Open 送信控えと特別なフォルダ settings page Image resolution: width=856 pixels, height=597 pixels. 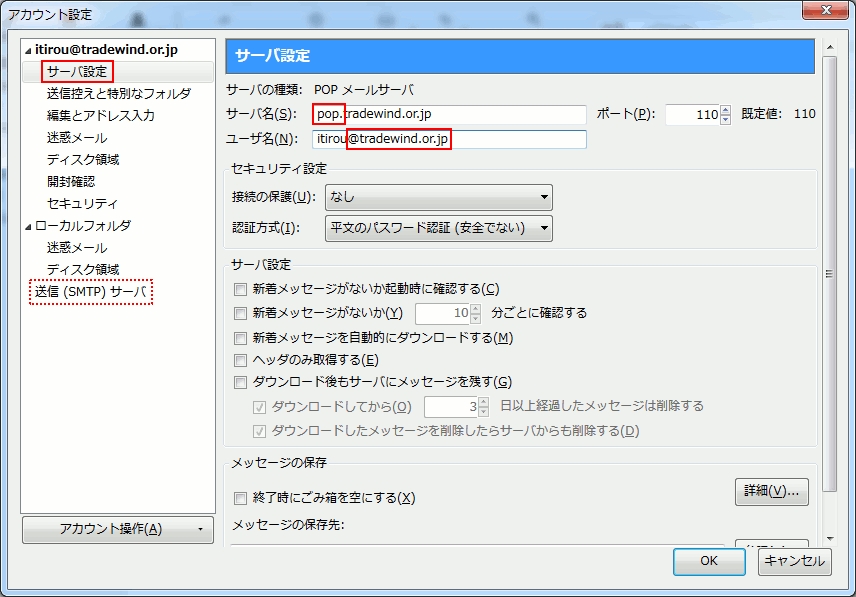pos(118,94)
